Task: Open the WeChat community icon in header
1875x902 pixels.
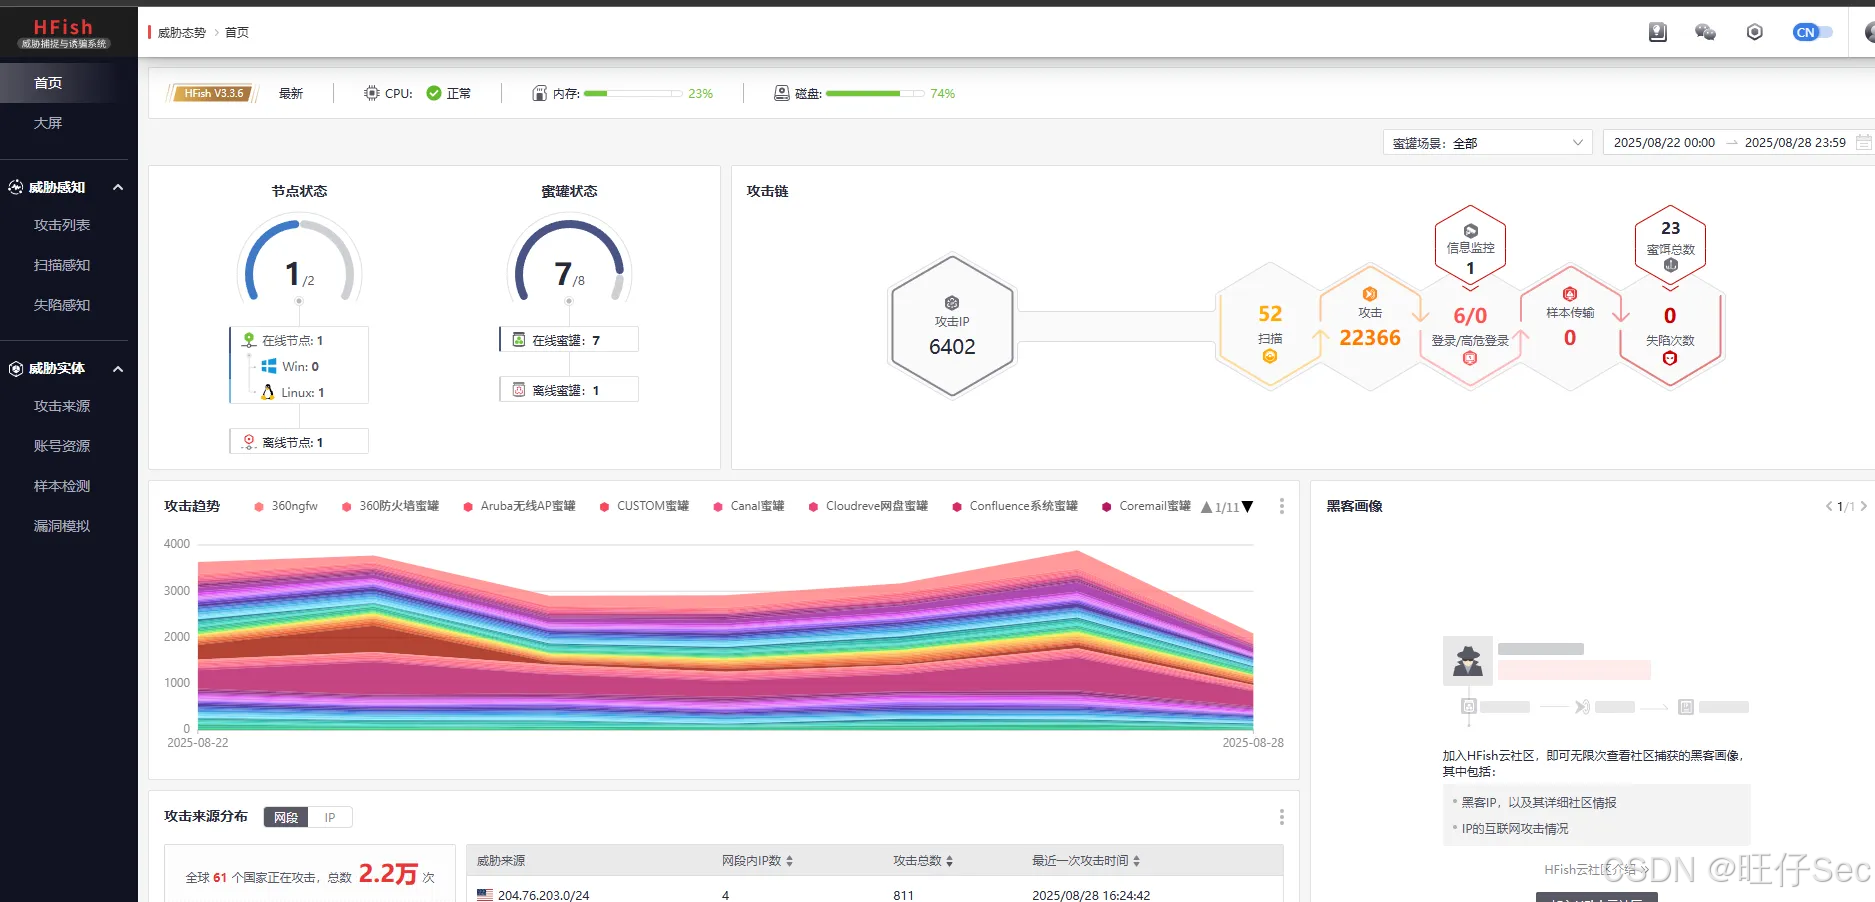Action: (1705, 32)
